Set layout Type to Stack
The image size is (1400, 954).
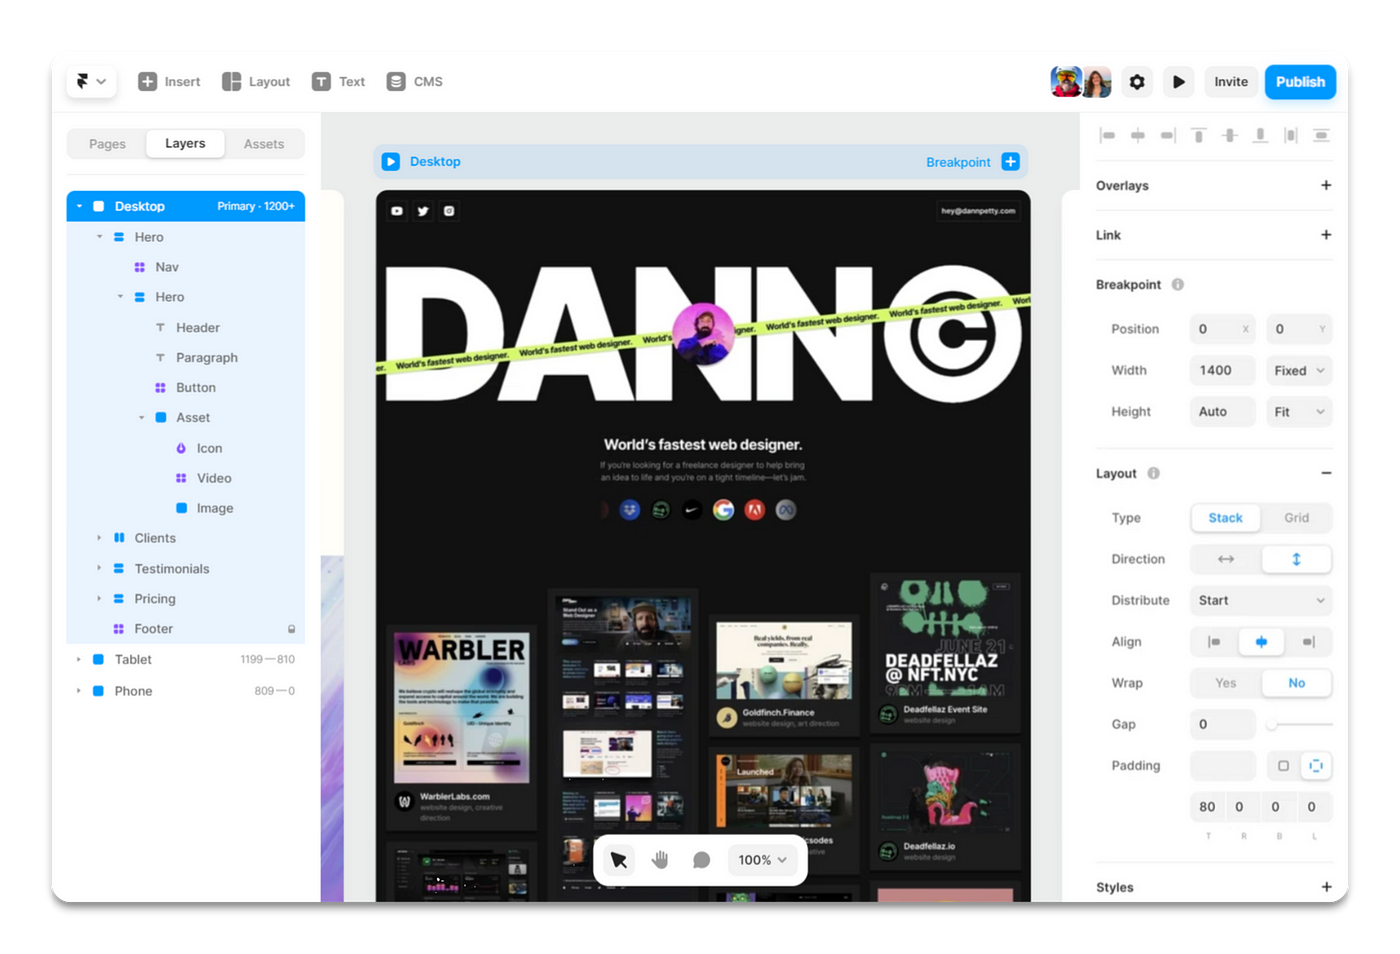(1225, 518)
